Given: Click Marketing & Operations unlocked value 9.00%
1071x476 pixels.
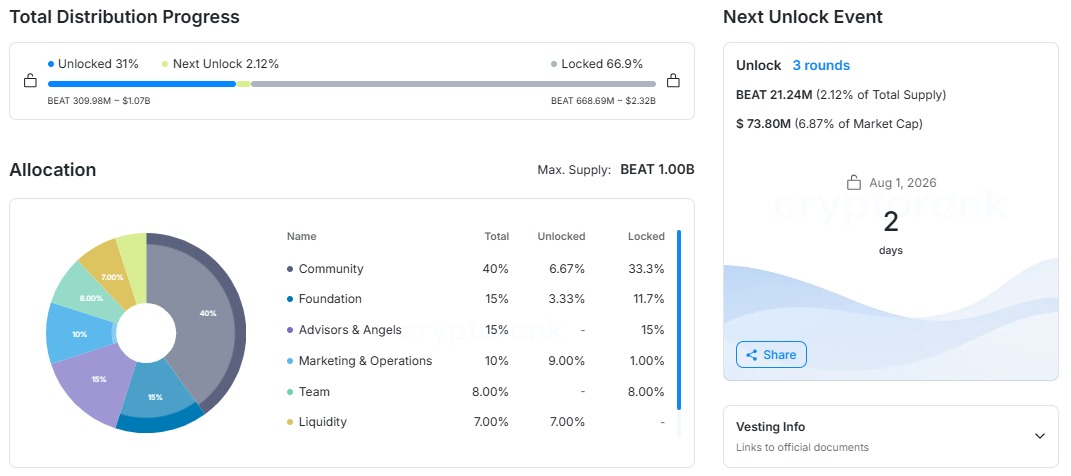Looking at the screenshot, I should (x=566, y=361).
